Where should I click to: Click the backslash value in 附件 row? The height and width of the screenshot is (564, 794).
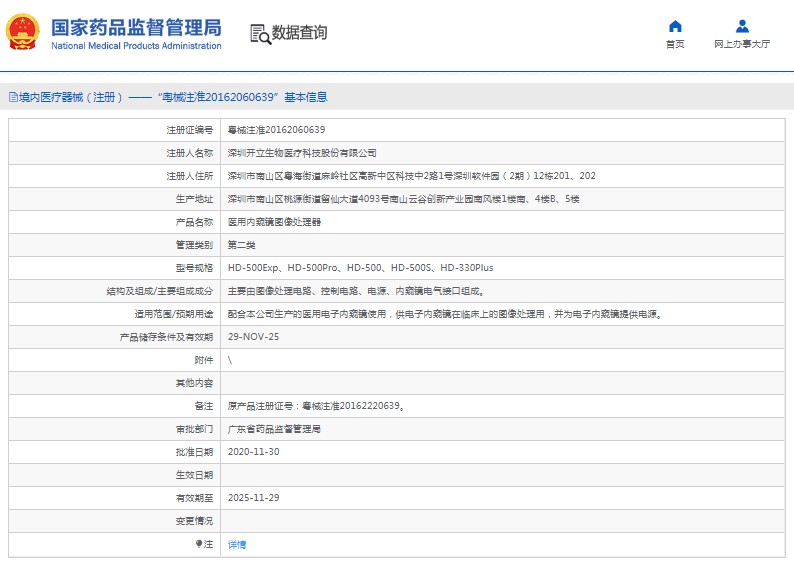point(230,360)
